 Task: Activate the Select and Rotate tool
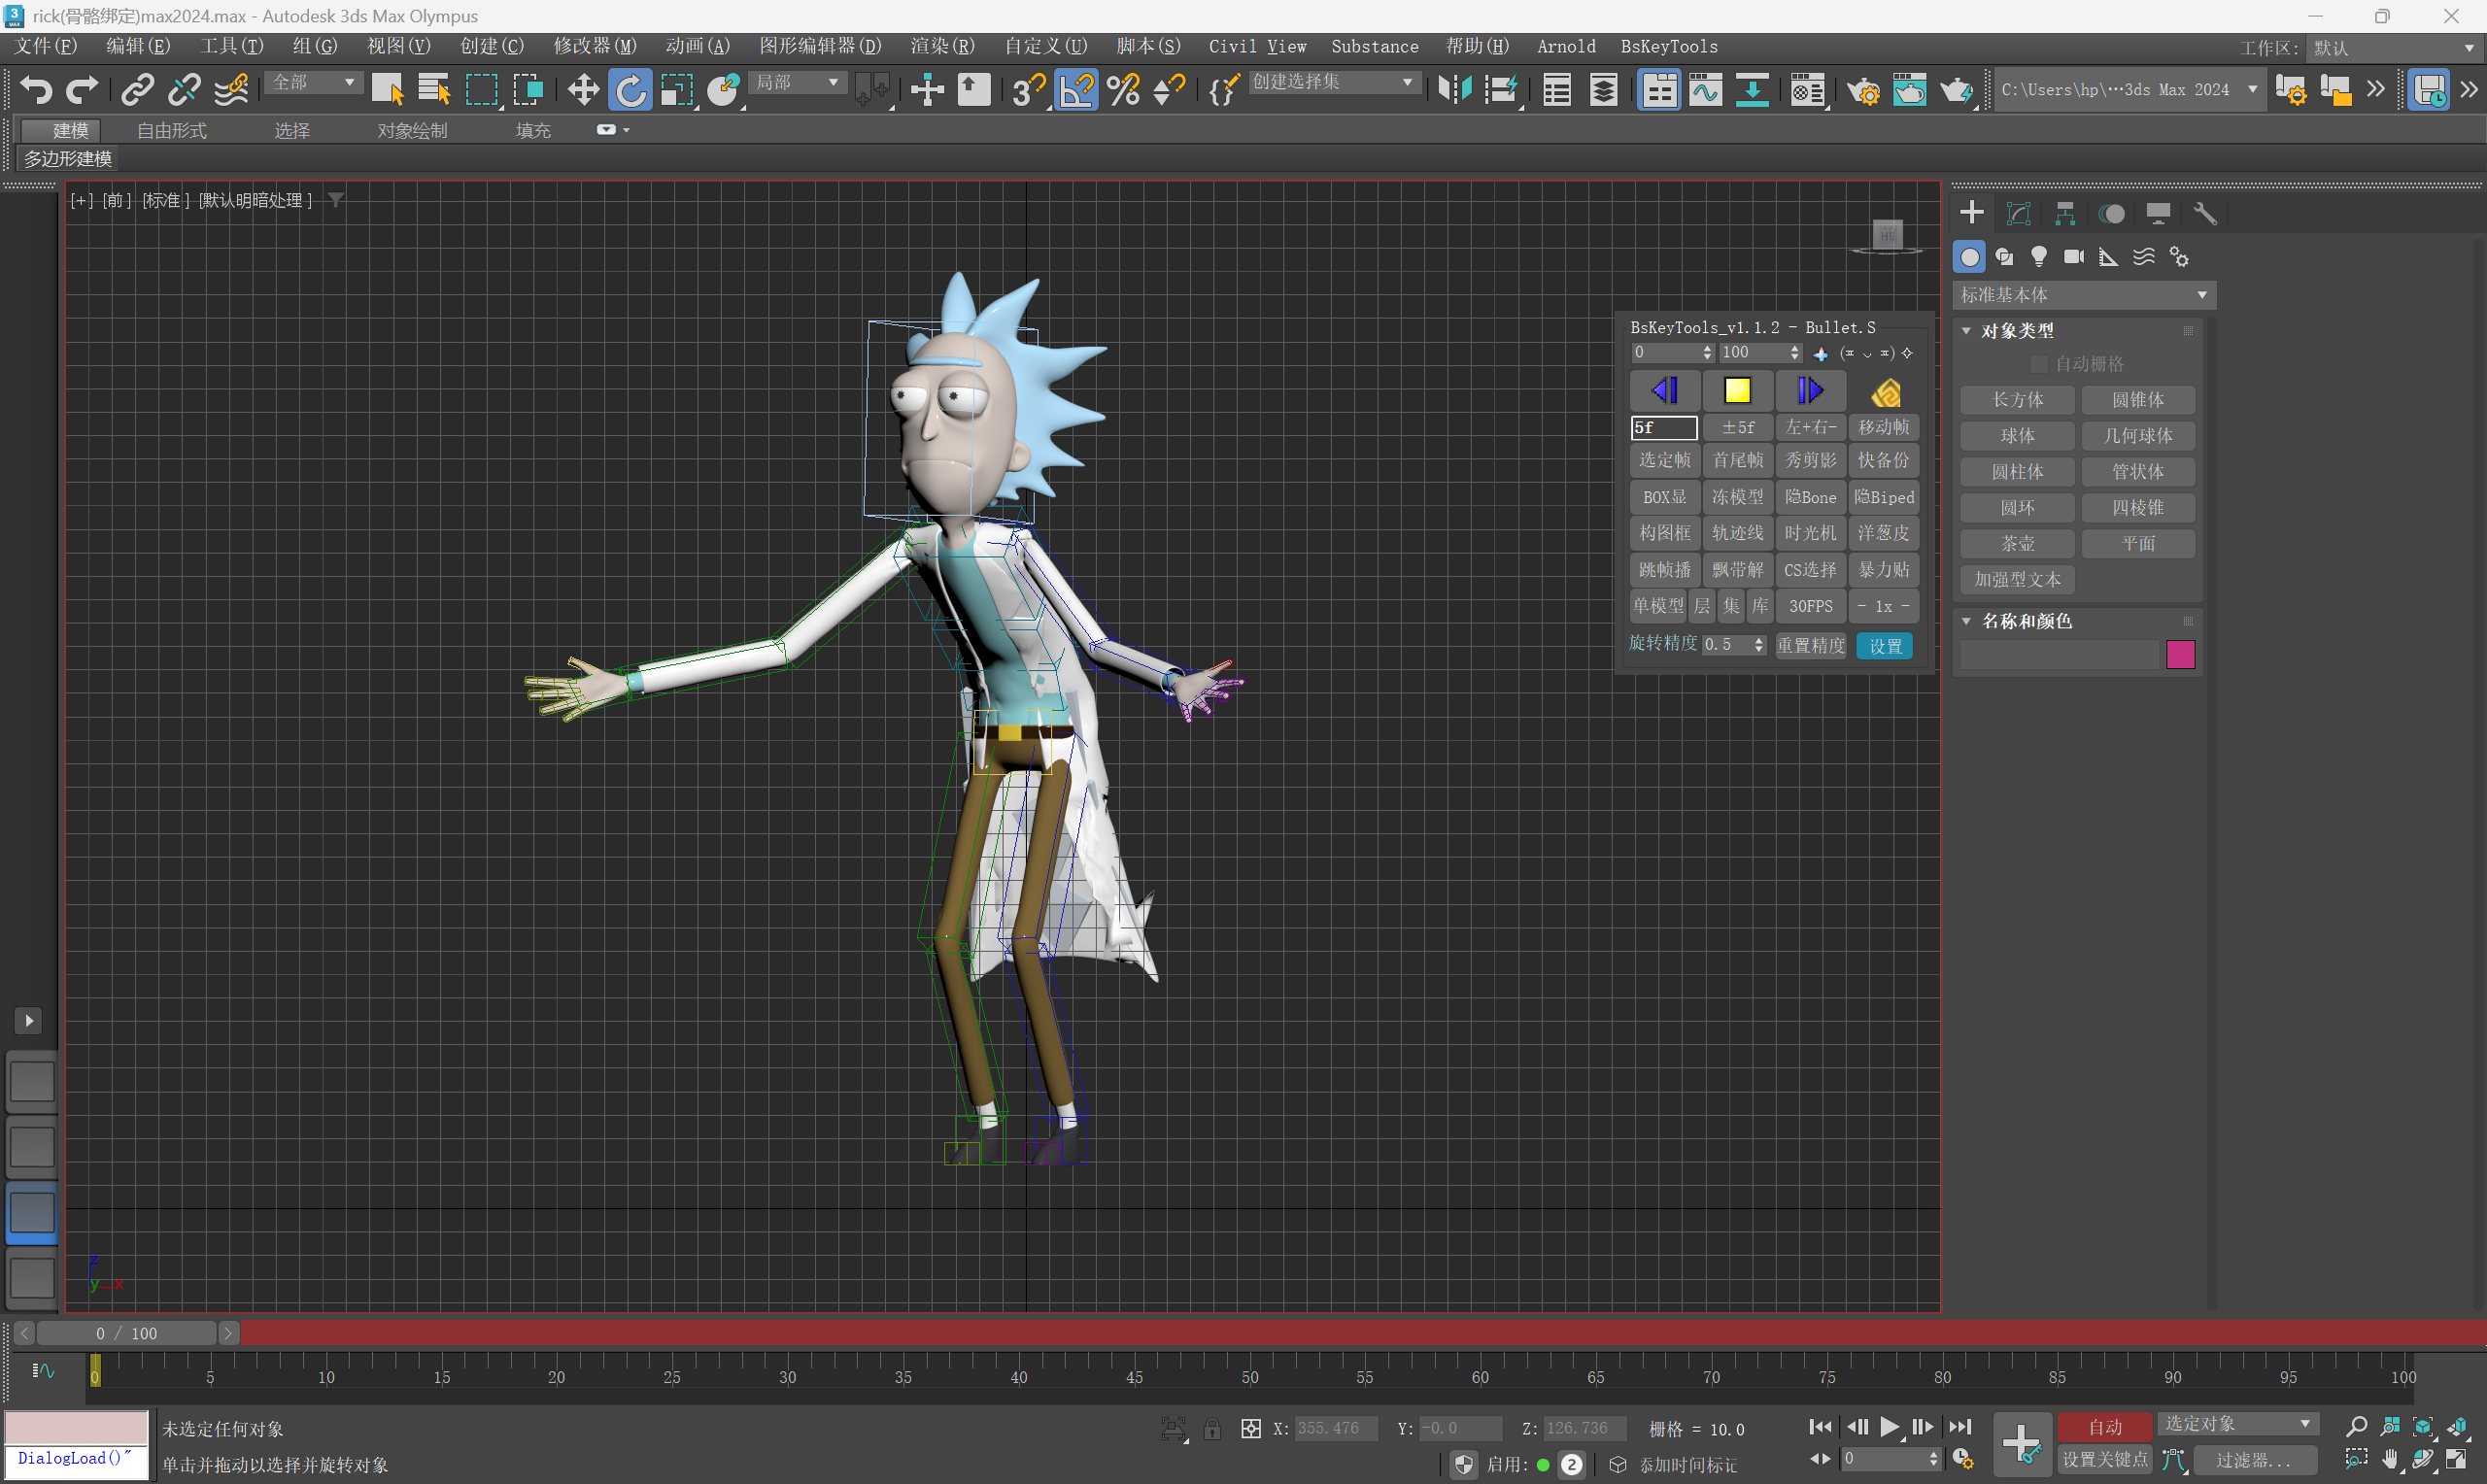click(630, 90)
